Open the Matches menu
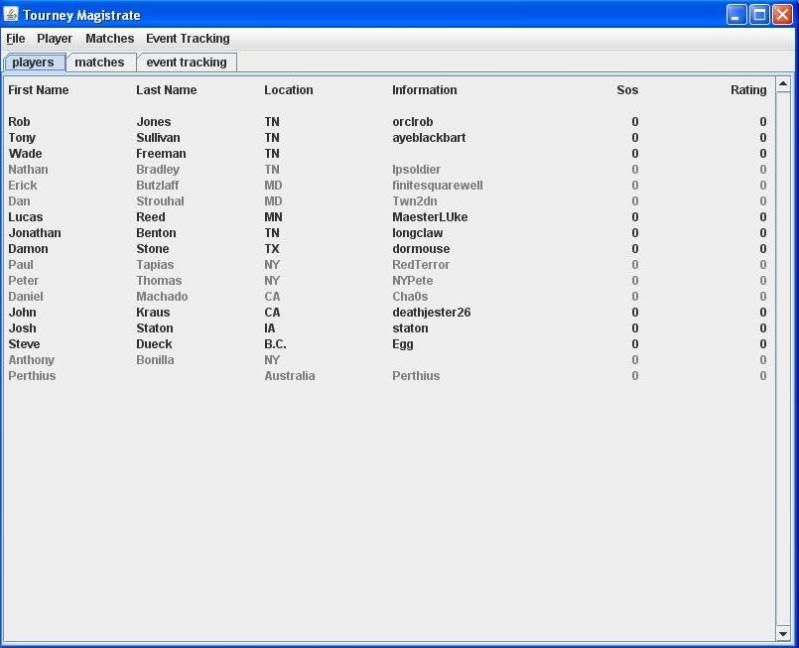The height and width of the screenshot is (648, 799). click(110, 39)
